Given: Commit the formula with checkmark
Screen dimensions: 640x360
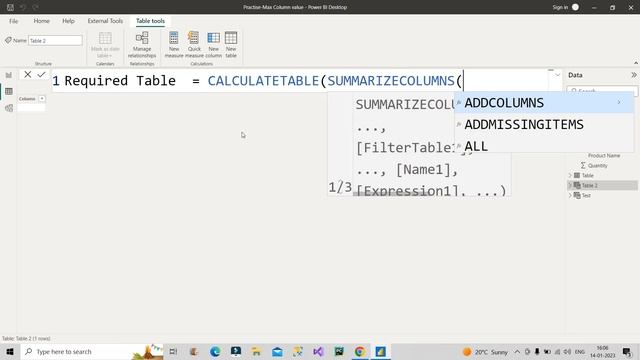Looking at the screenshot, I should click(41, 75).
